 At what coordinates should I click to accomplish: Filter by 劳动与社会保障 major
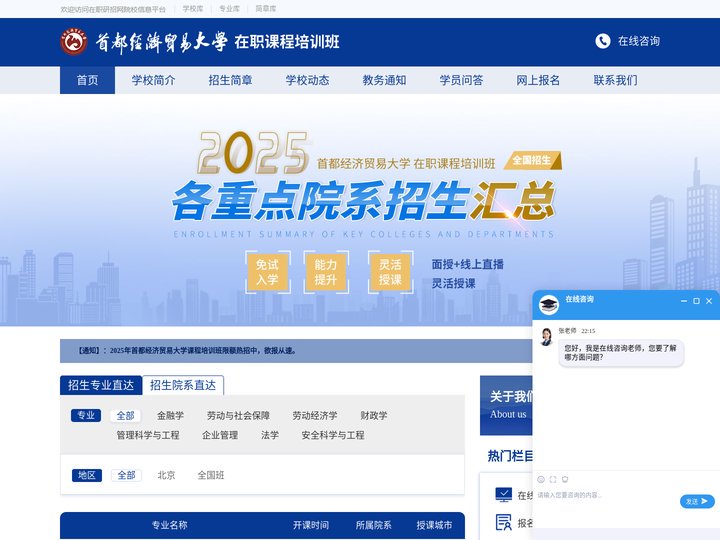tap(238, 416)
